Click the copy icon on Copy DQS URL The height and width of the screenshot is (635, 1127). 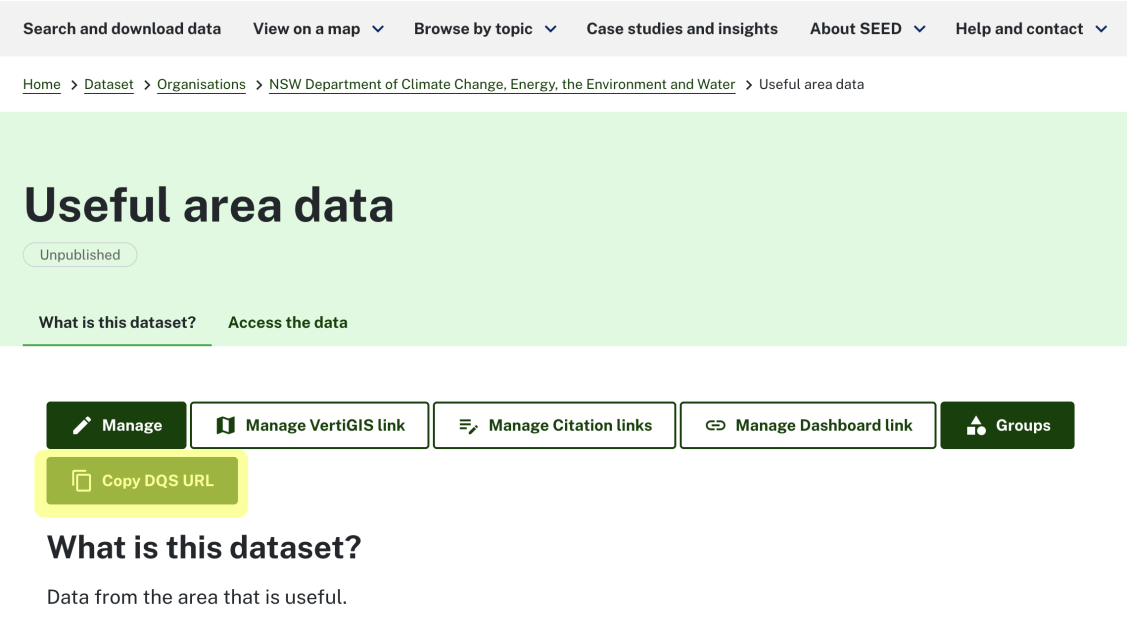(x=82, y=480)
